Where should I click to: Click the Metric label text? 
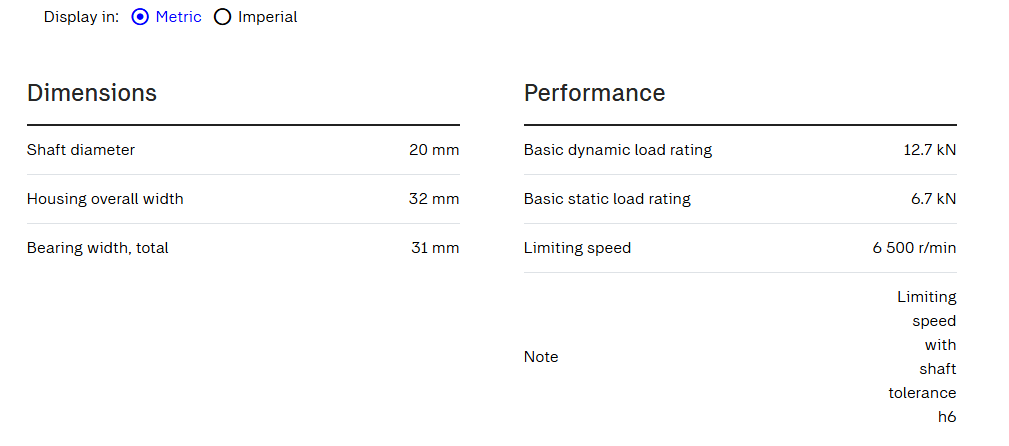point(178,17)
